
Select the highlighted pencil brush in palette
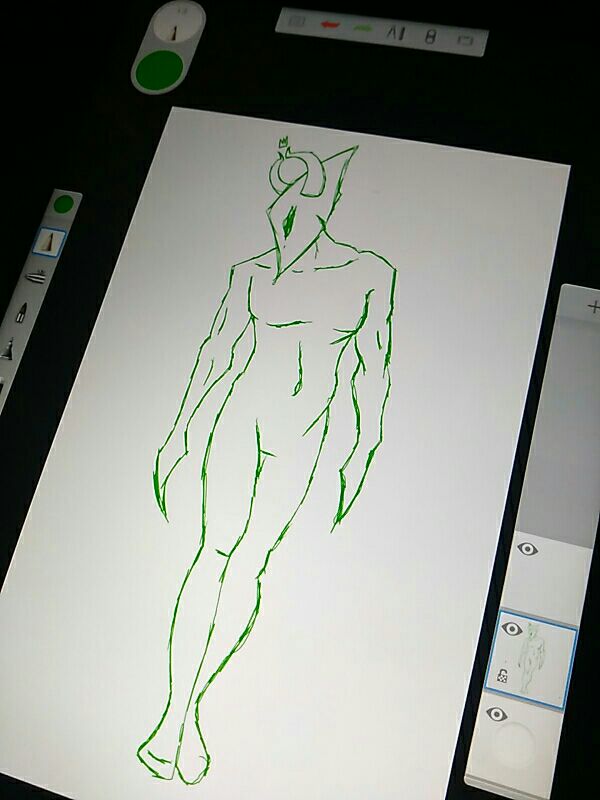(49, 241)
